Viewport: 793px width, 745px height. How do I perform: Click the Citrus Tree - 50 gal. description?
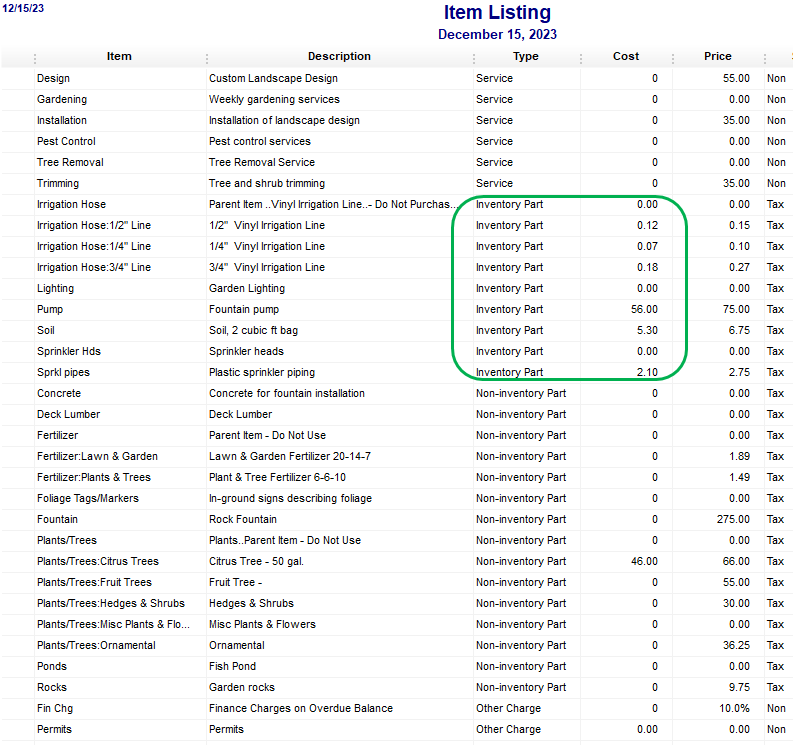pos(256,561)
